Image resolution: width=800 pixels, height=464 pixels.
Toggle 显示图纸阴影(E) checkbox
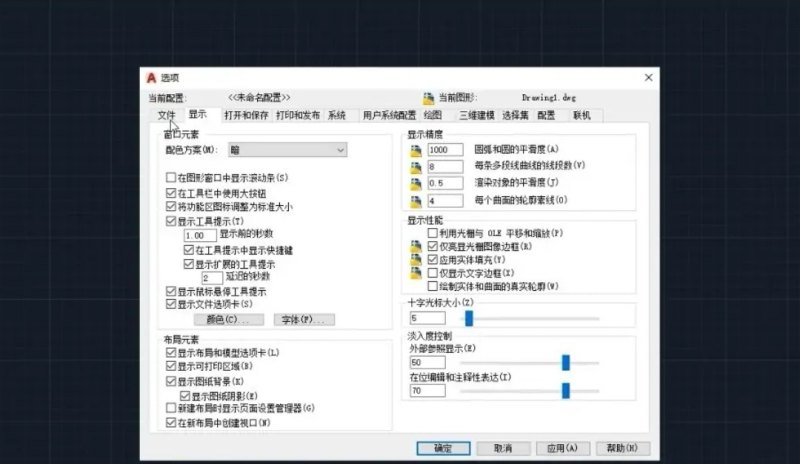[x=185, y=396]
